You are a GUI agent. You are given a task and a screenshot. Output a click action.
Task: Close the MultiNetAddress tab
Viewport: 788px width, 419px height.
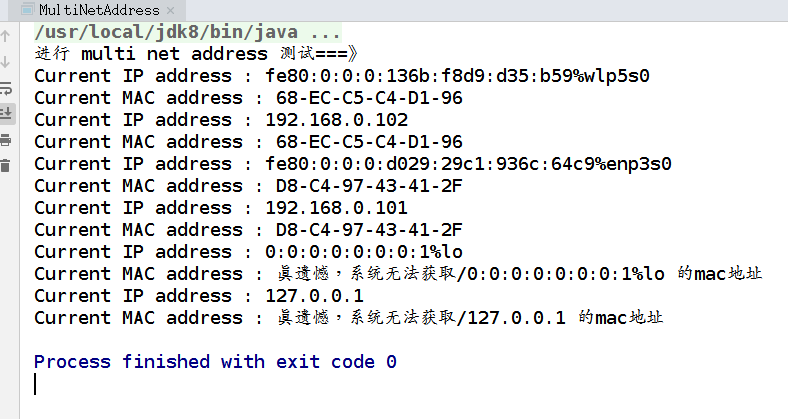pos(170,10)
